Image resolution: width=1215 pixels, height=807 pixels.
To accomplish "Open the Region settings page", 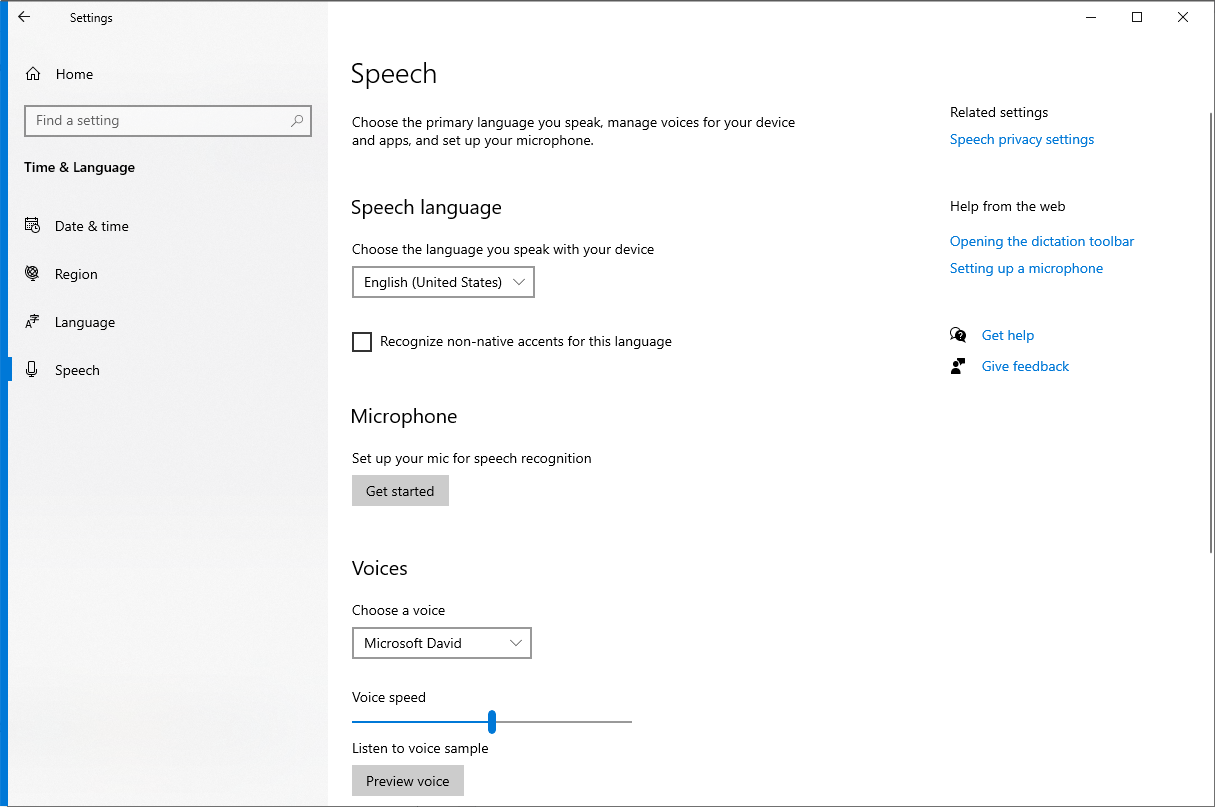I will (76, 274).
